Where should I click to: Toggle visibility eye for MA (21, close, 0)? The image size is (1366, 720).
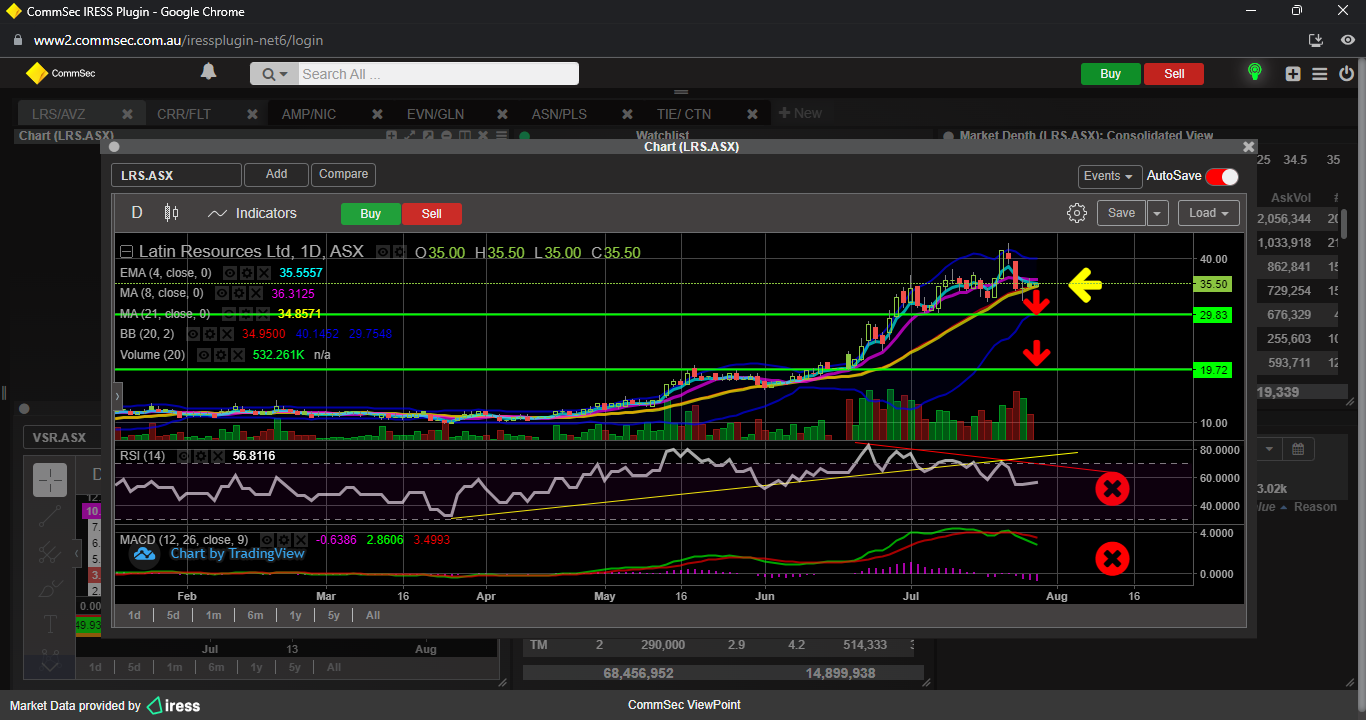[229, 314]
